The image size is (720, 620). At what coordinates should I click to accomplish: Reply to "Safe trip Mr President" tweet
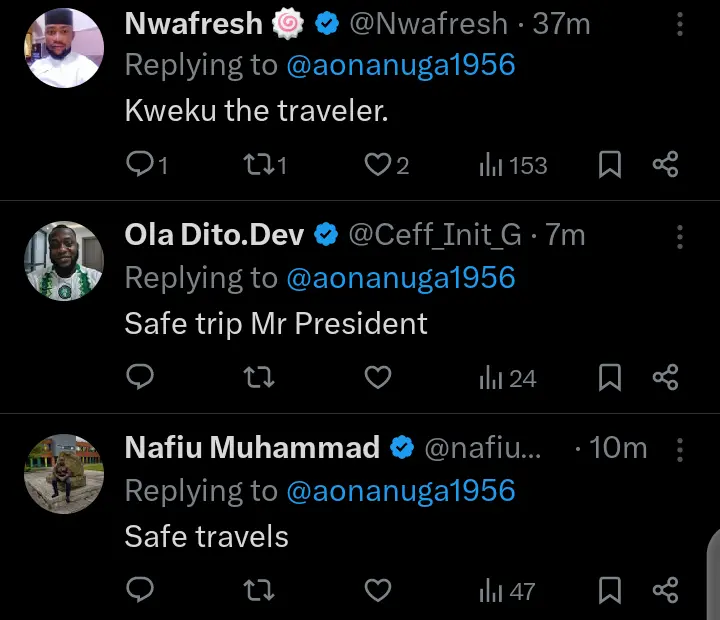click(140, 378)
